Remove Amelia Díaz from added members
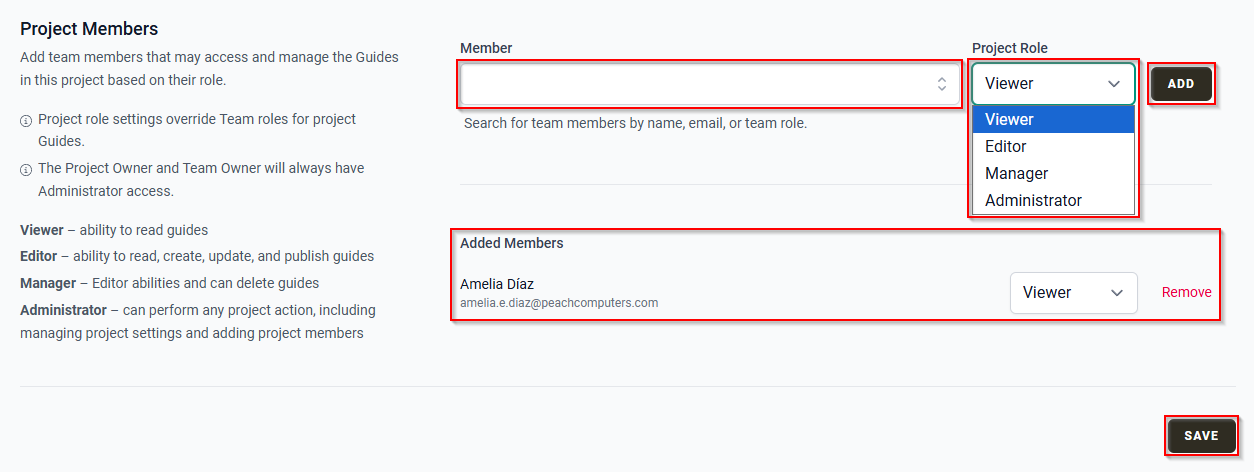Screen dimensions: 1254x472 click(x=1186, y=292)
